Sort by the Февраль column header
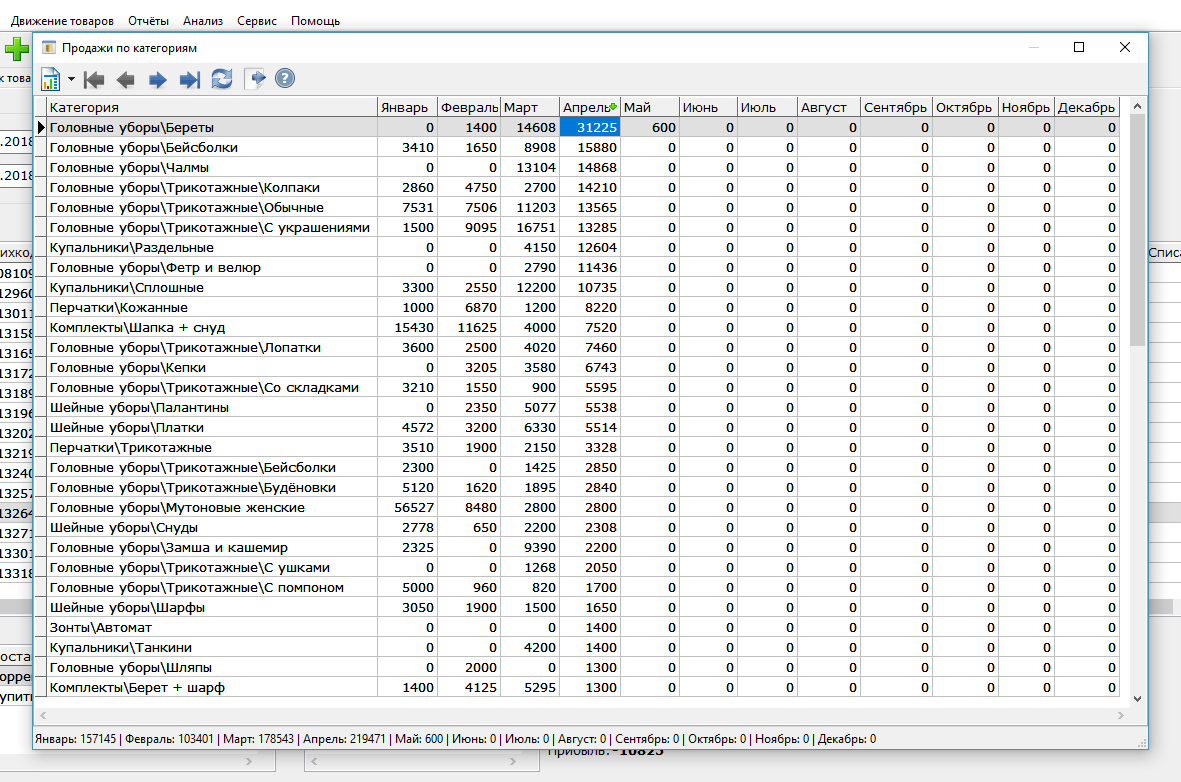The image size is (1181, 782). (x=468, y=107)
